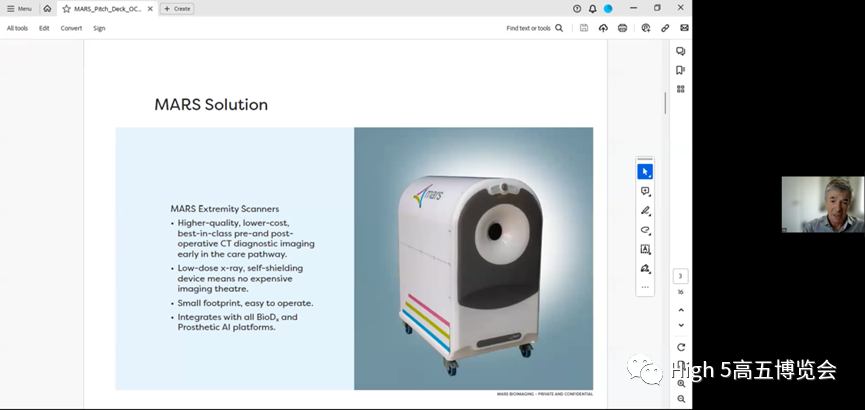The height and width of the screenshot is (410, 865).
Task: Choose the selection arrow tool
Action: (x=645, y=172)
